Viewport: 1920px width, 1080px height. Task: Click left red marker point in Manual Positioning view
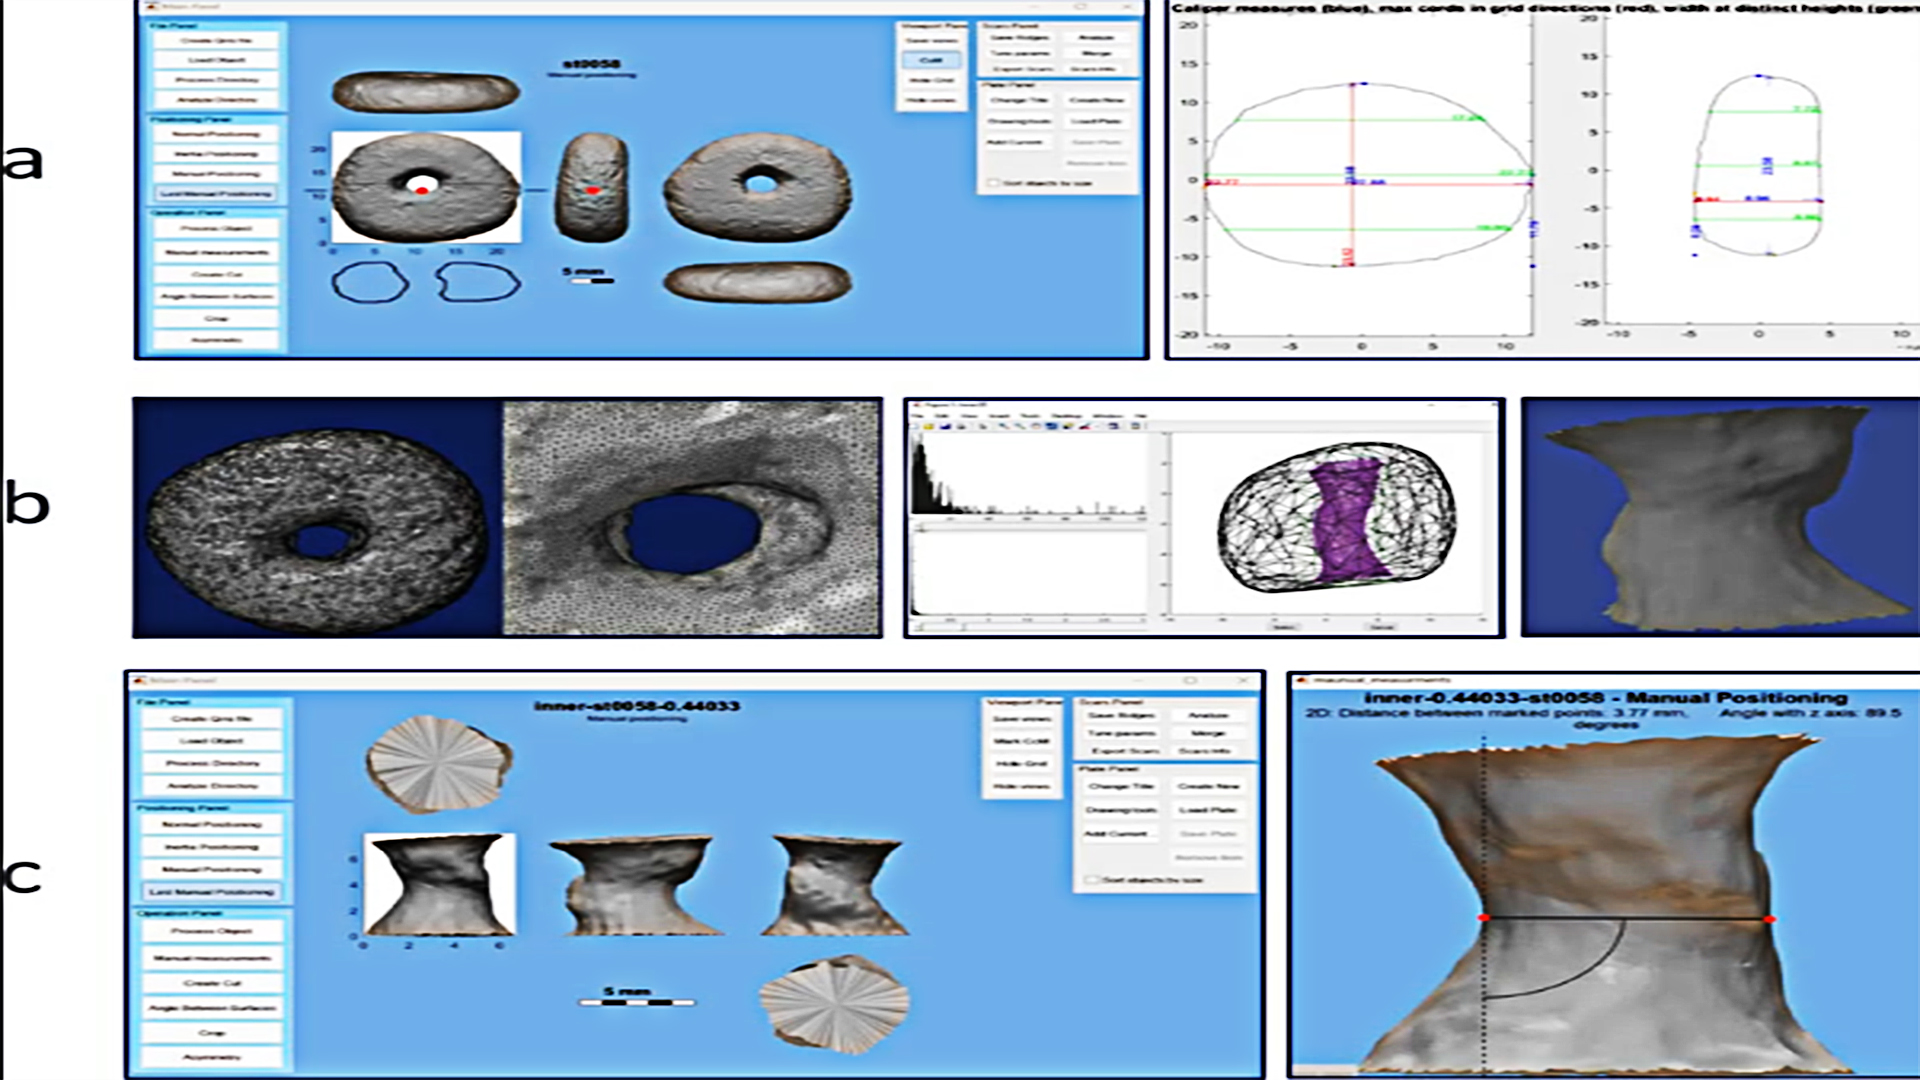pyautogui.click(x=1484, y=917)
